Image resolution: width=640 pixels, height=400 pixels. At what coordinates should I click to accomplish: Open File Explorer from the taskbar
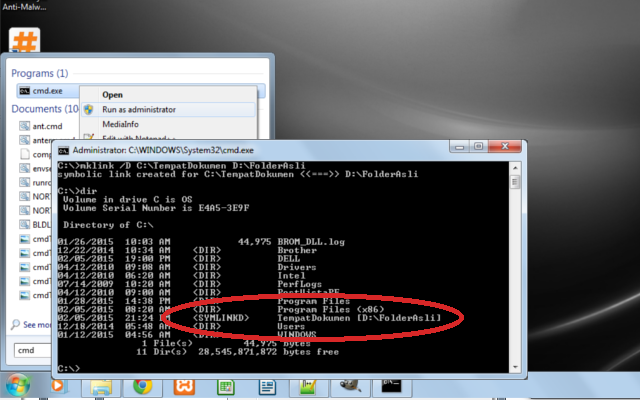click(102, 386)
